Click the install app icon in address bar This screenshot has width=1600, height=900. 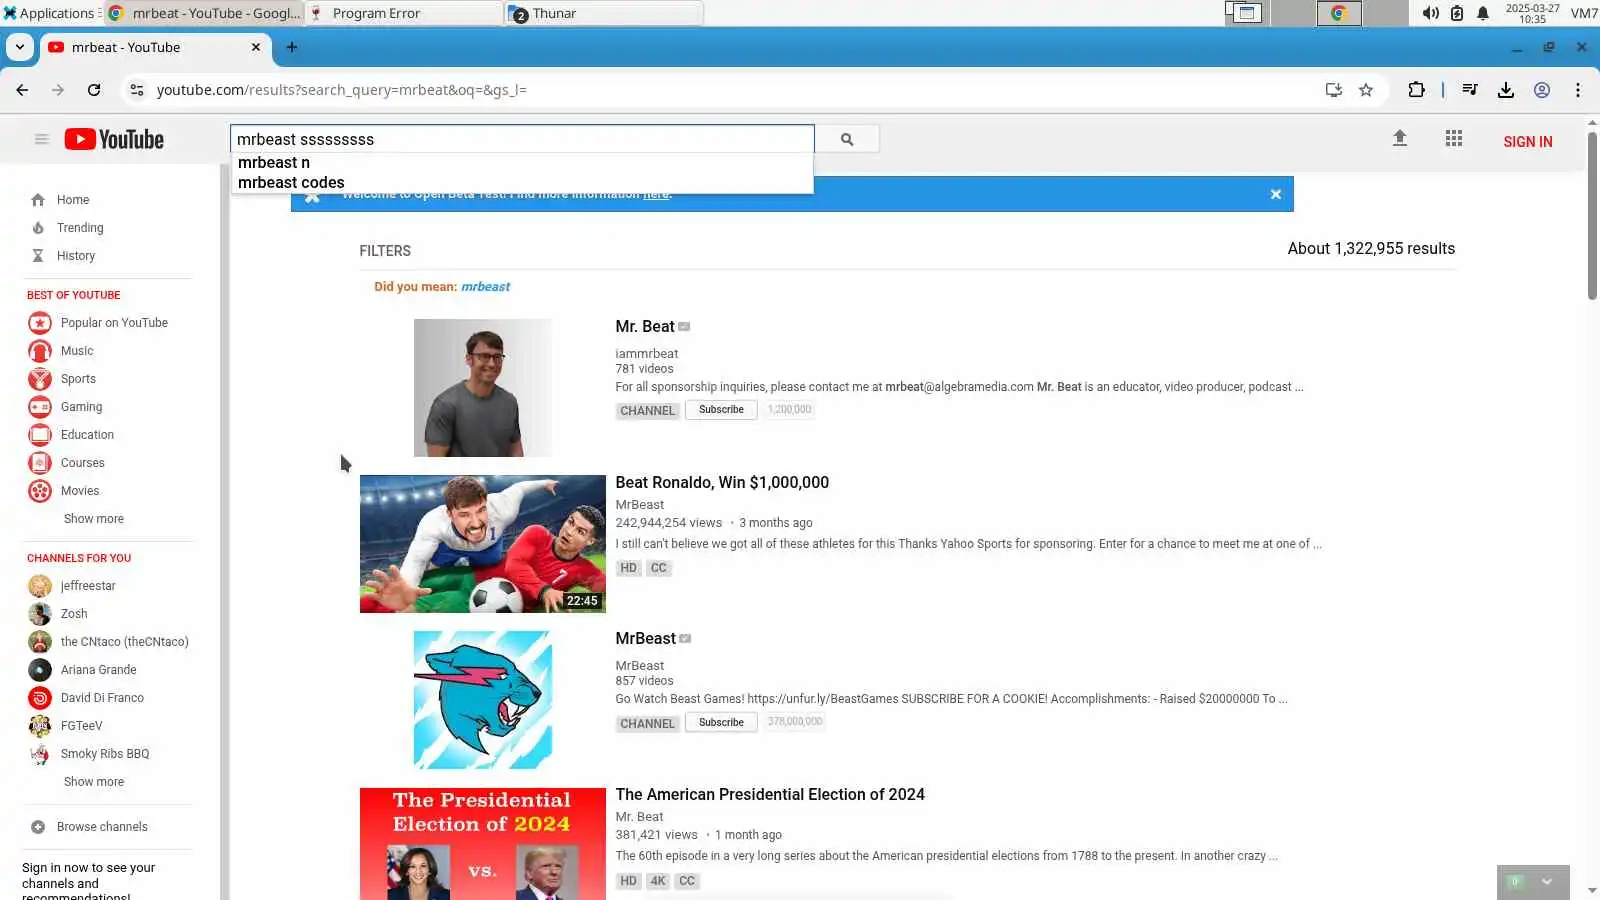coord(1334,90)
